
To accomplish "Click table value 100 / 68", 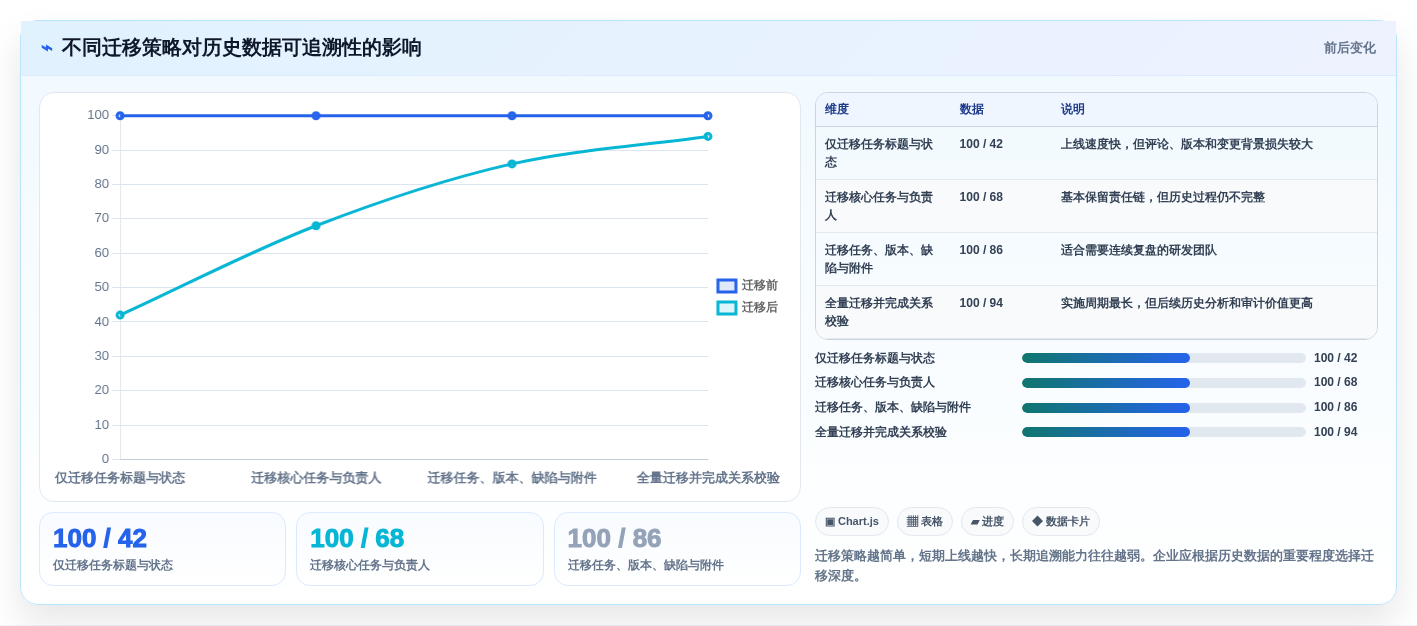I will tap(981, 197).
